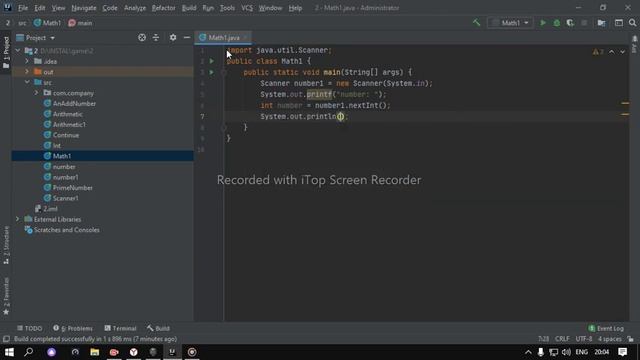This screenshot has width=640, height=360.
Task: Toggle the tool window bars icon in the status bar
Action: tap(6, 339)
